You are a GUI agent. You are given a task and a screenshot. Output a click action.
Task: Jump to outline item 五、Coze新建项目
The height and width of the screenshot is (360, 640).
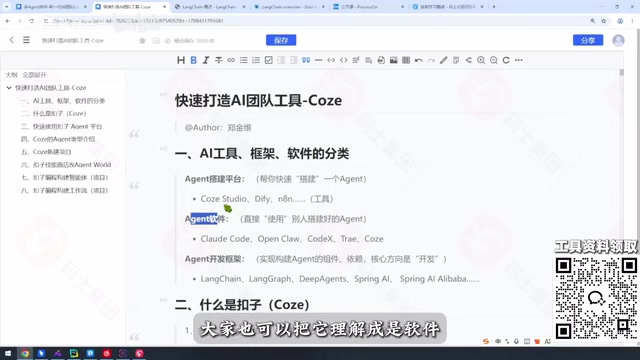46,152
